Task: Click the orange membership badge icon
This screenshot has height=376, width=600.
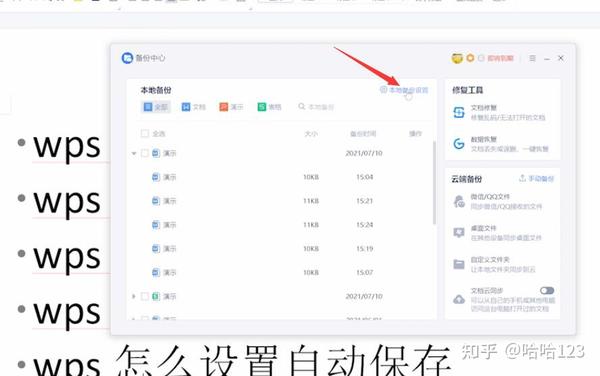Action: point(470,58)
